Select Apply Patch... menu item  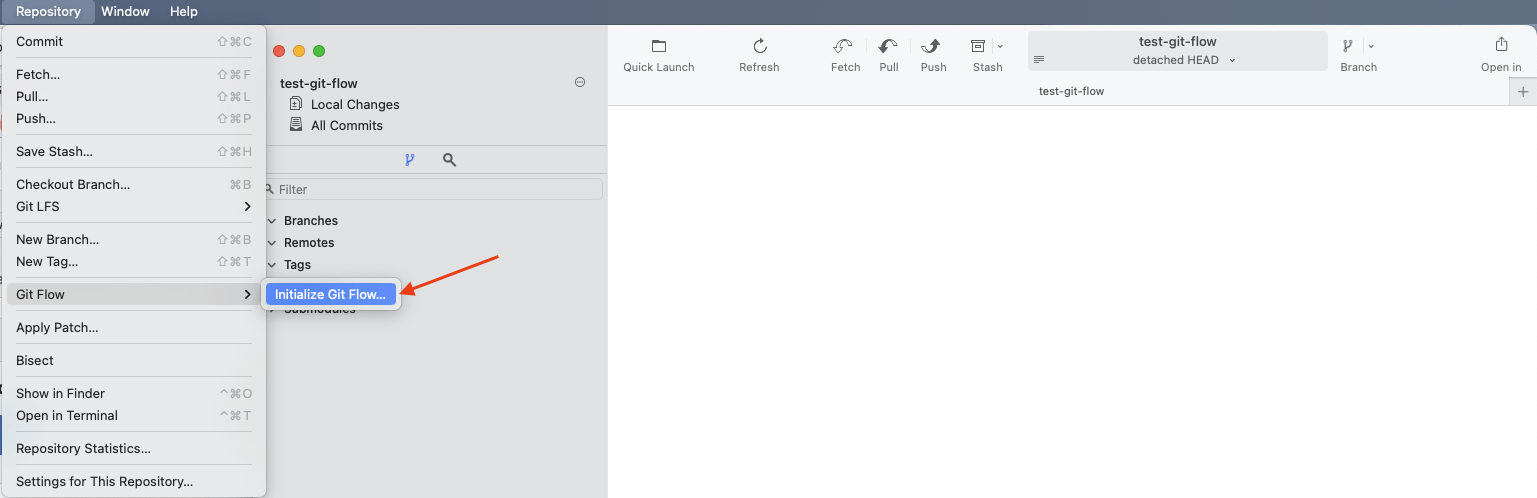pyautogui.click(x=134, y=328)
